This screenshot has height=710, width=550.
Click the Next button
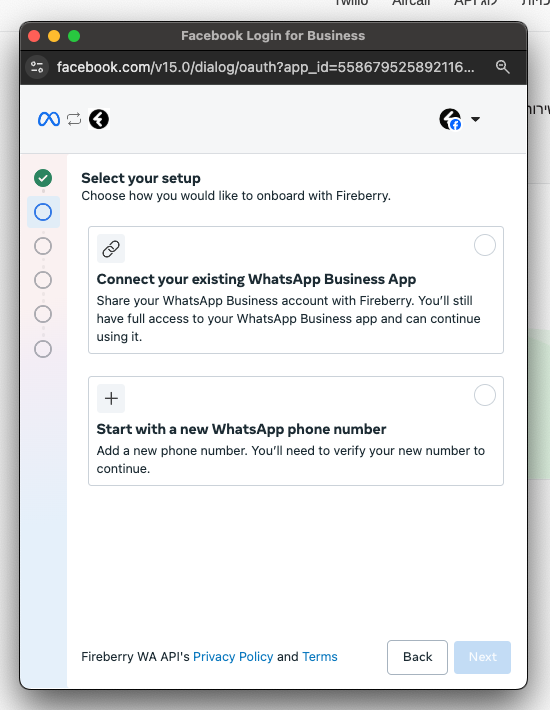point(483,657)
